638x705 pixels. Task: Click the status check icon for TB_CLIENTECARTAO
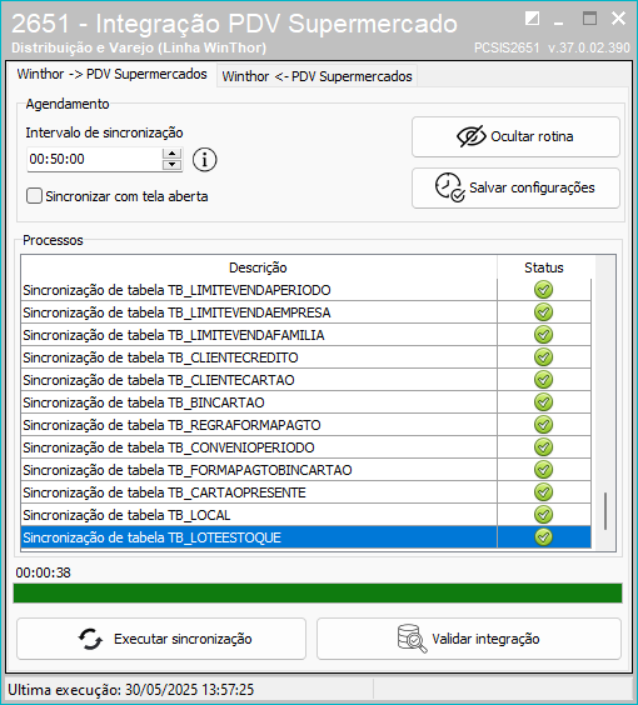point(544,380)
